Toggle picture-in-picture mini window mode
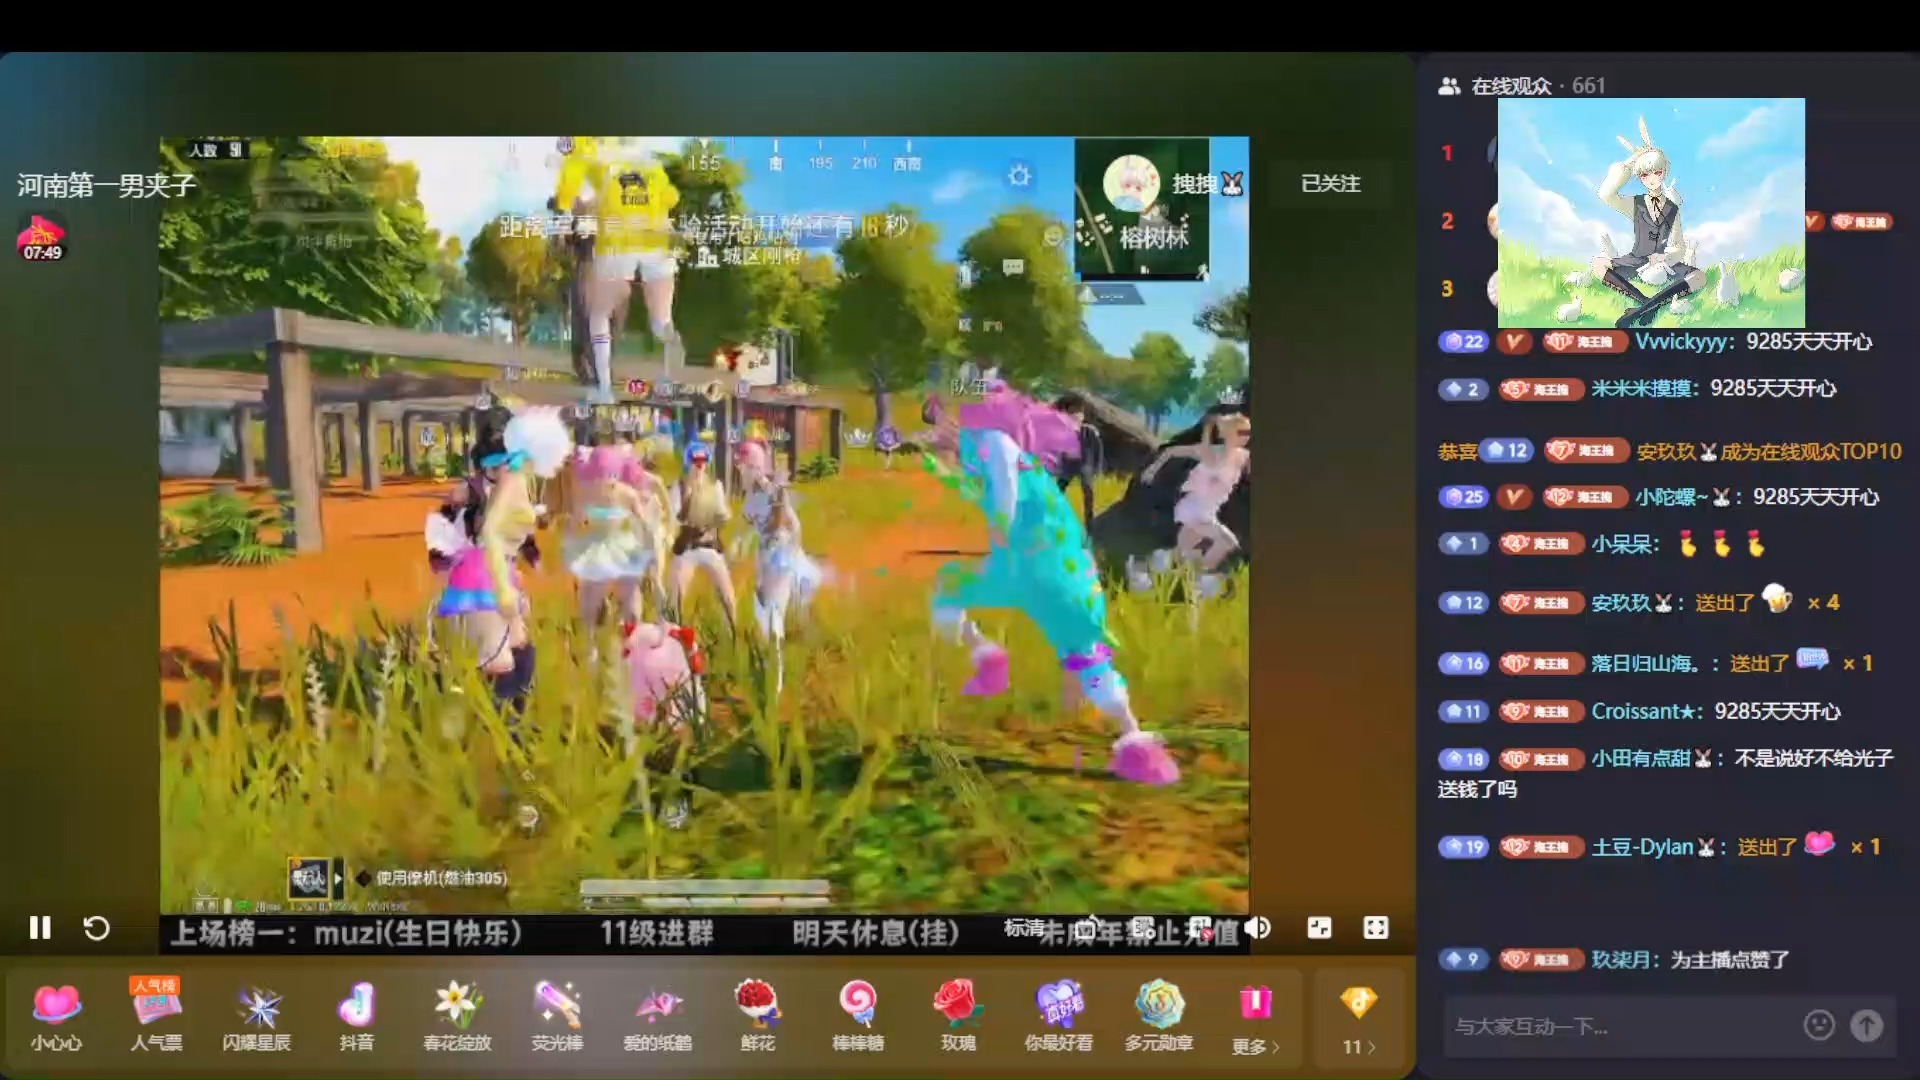 [1319, 928]
